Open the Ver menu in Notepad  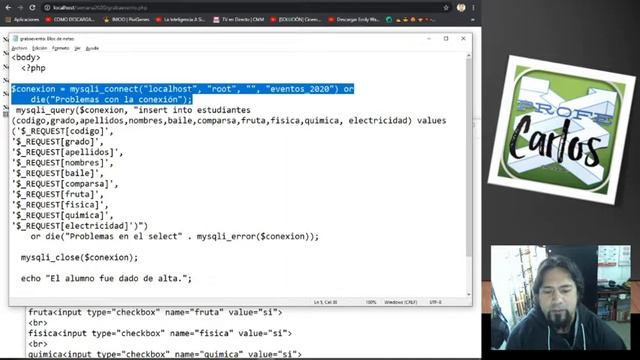[77, 48]
